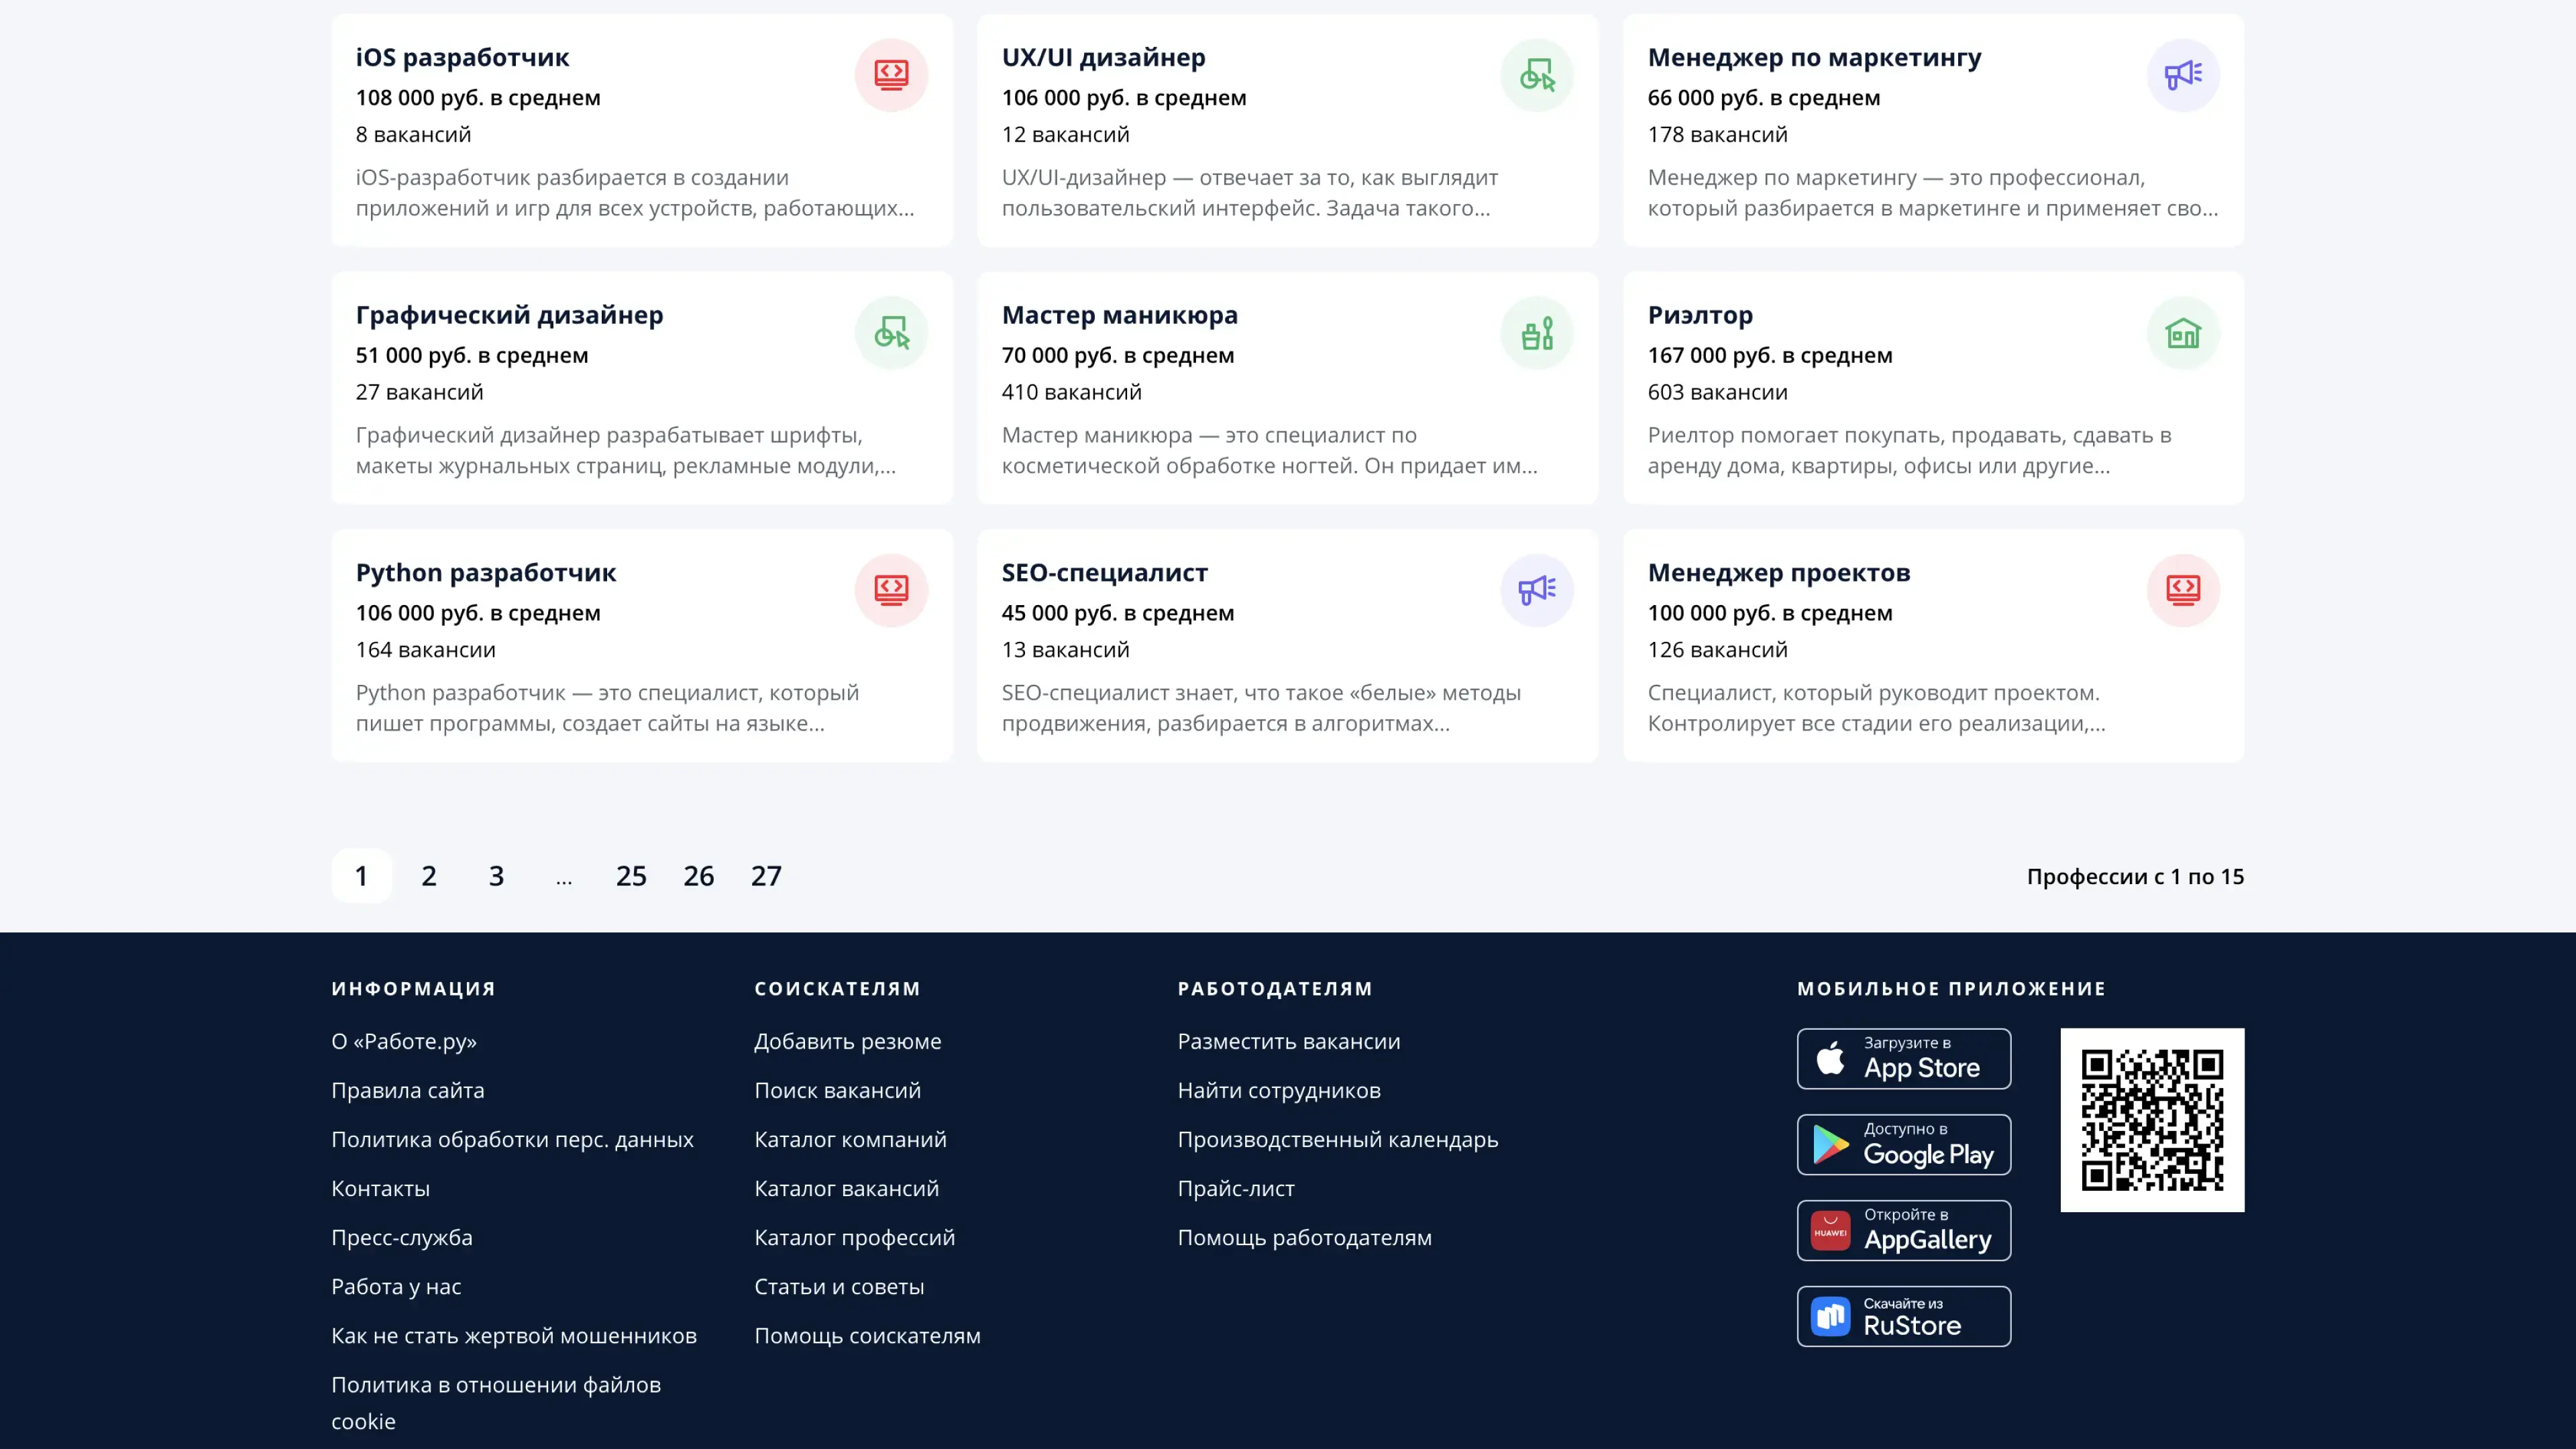Go to last pagination page 27
Viewport: 2576px width, 1449px height.
766,876
